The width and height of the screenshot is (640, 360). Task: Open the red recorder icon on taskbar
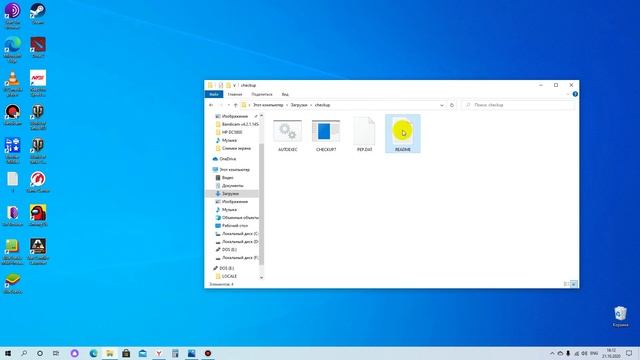[208, 353]
